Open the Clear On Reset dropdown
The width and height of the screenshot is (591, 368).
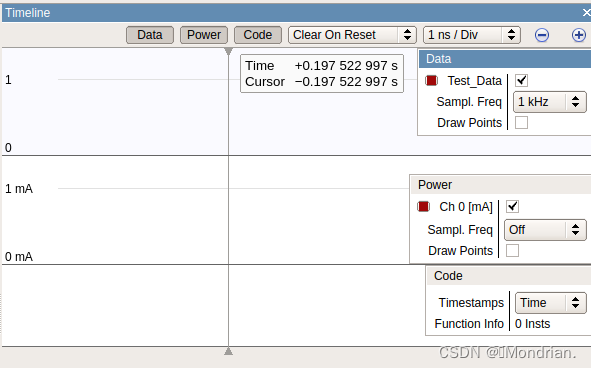click(352, 35)
